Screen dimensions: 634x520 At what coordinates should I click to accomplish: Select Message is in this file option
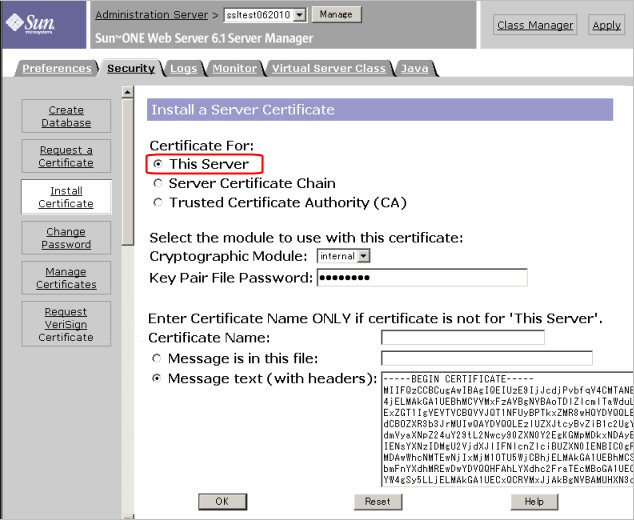[x=156, y=358]
